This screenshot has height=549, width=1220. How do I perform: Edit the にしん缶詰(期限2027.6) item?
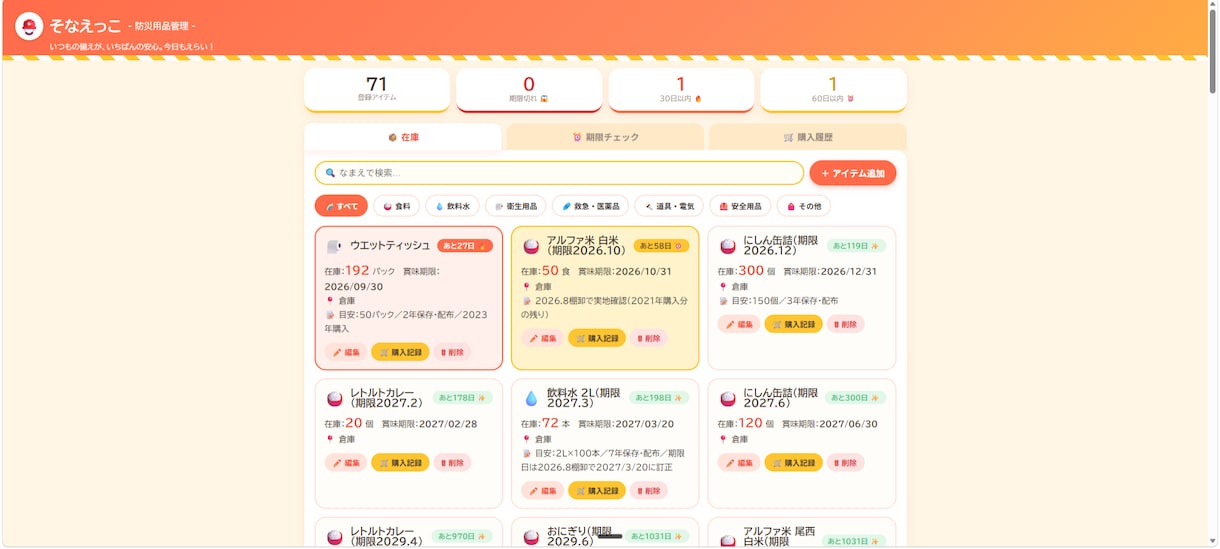[739, 463]
